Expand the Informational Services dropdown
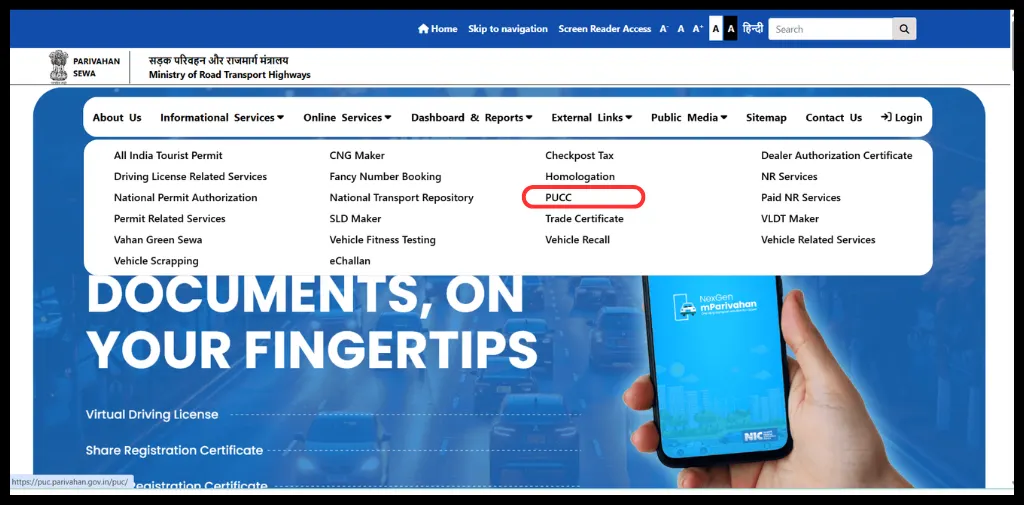Screen dimensions: 1024x505 point(221,117)
